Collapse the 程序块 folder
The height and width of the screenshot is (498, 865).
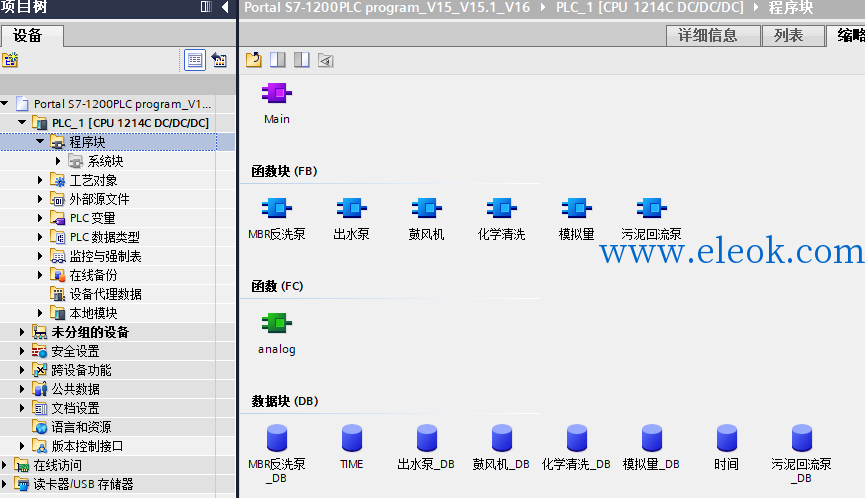40,141
